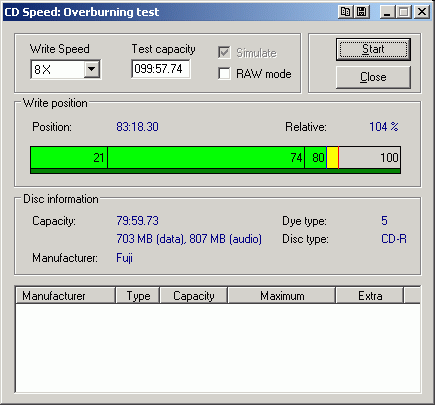435x405 pixels.
Task: Click the yellow overburn segment of progress bar
Action: (x=332, y=157)
